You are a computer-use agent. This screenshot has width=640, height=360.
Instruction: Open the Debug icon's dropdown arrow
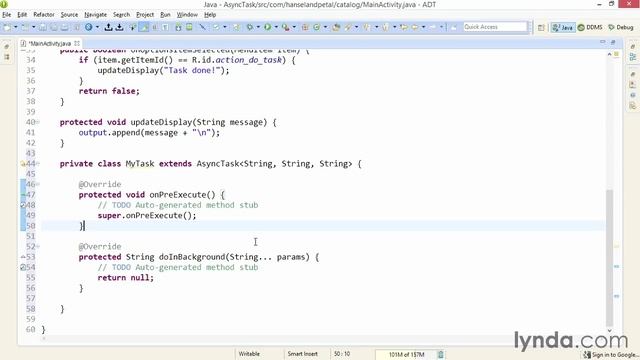pyautogui.click(x=258, y=27)
